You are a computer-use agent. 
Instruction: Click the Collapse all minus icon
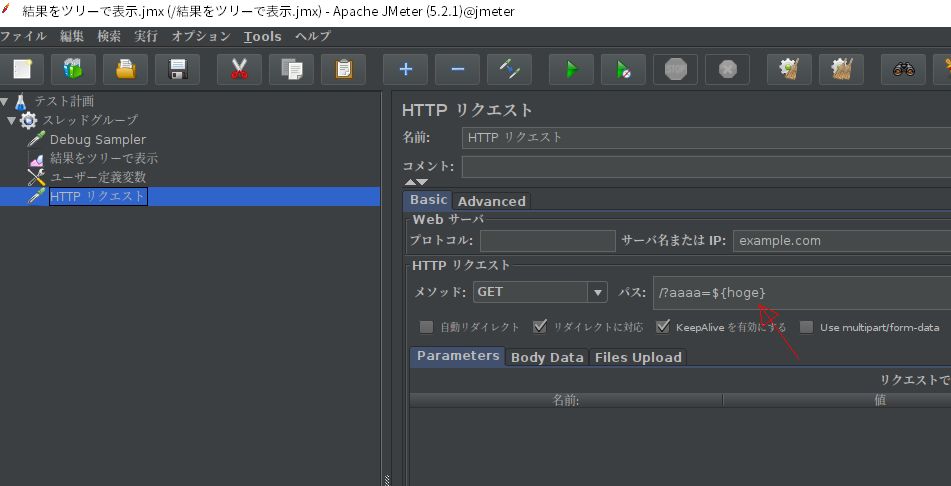(457, 69)
